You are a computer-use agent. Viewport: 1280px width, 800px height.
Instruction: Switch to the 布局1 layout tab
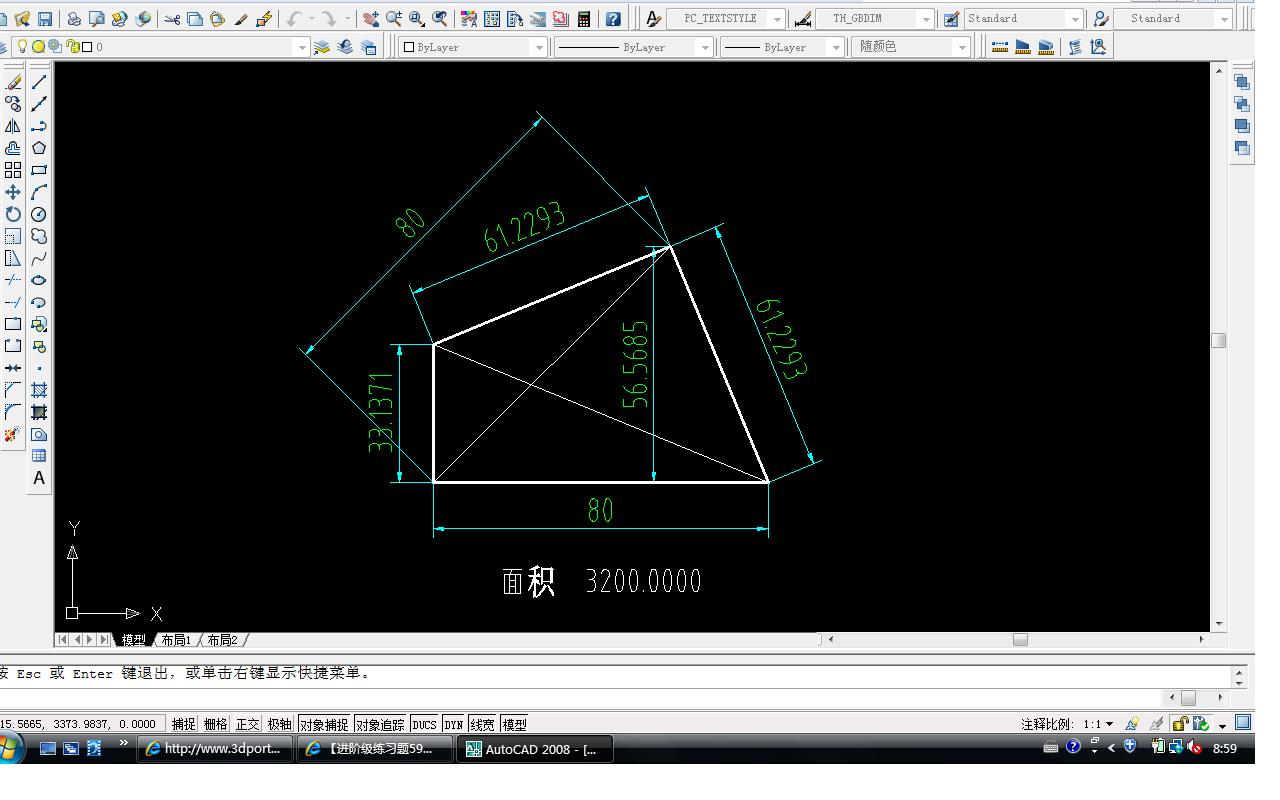(176, 640)
